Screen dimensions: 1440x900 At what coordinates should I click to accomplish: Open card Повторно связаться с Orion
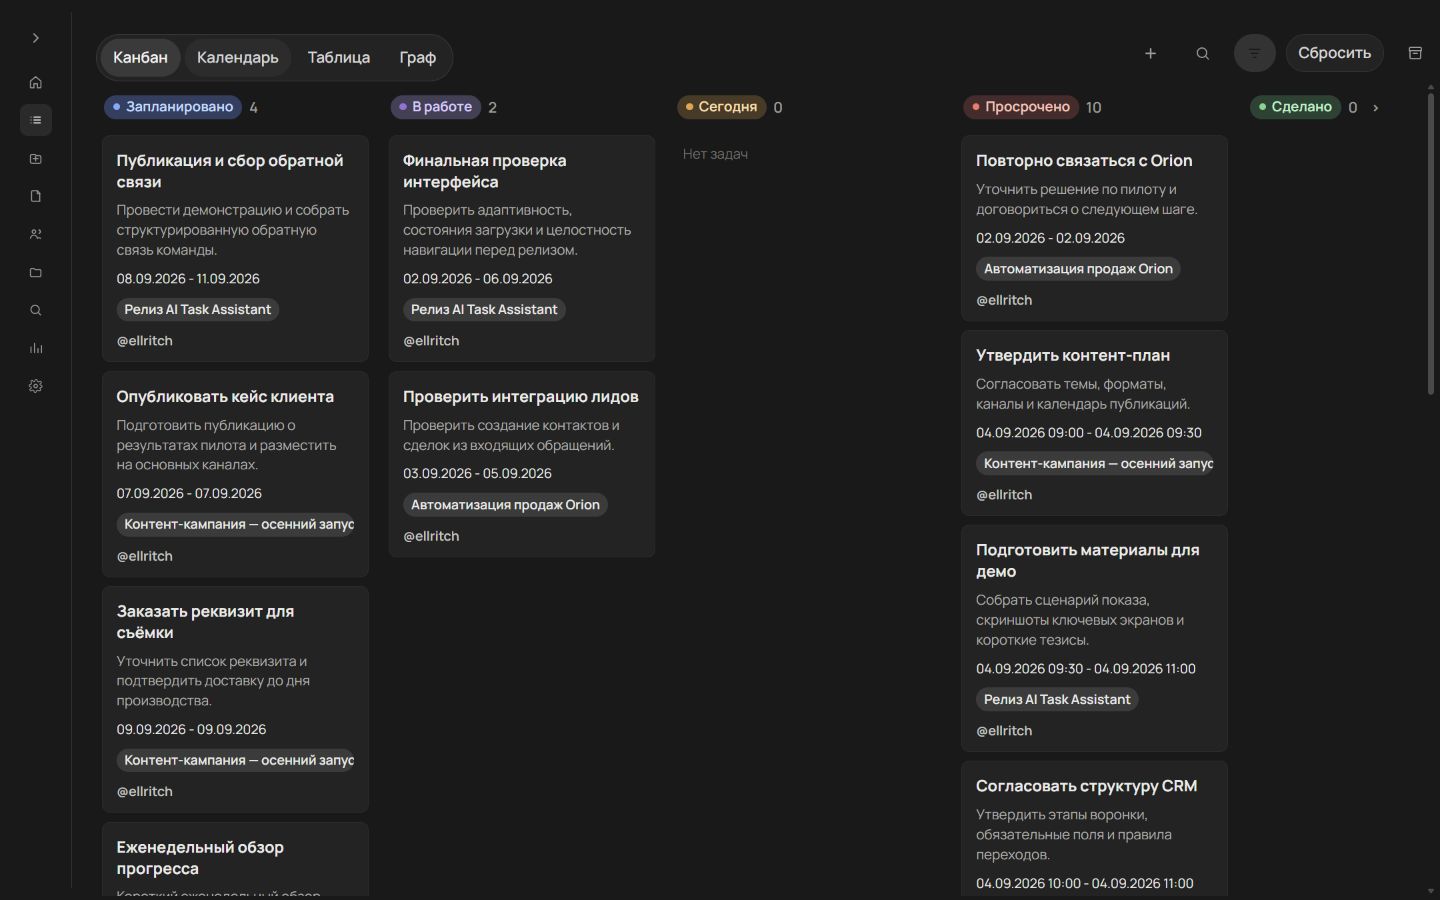(1094, 228)
